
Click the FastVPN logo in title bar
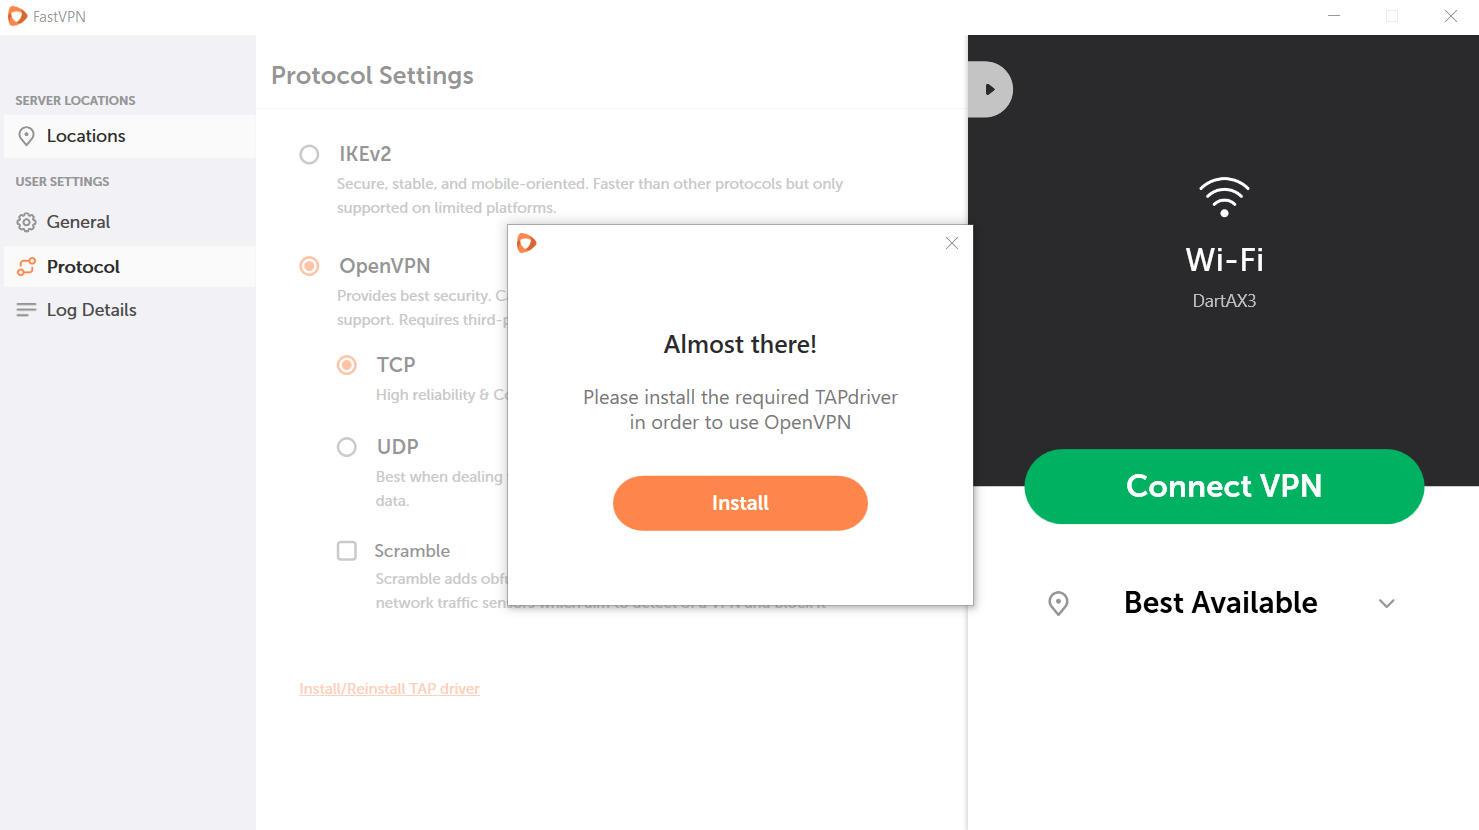(17, 16)
